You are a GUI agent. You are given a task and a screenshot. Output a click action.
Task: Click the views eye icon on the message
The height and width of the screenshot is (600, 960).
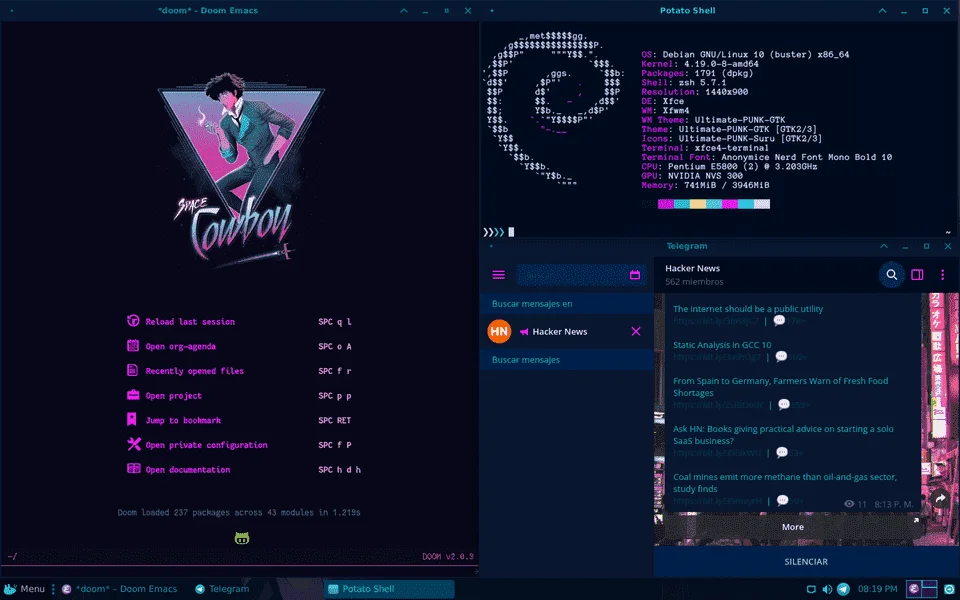(x=849, y=504)
